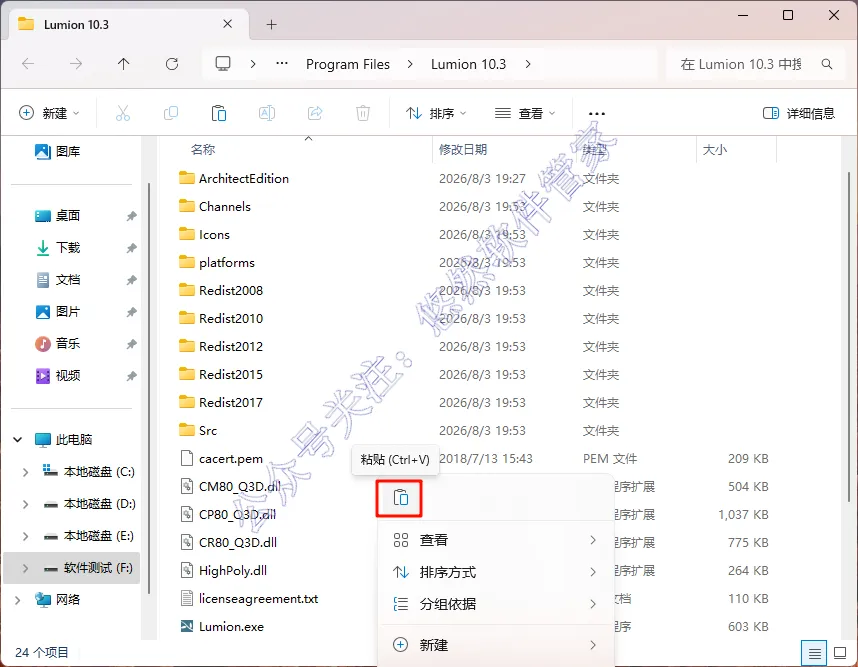Open Pictures (图片) in the sidebar
This screenshot has height=667, width=858.
click(57, 311)
